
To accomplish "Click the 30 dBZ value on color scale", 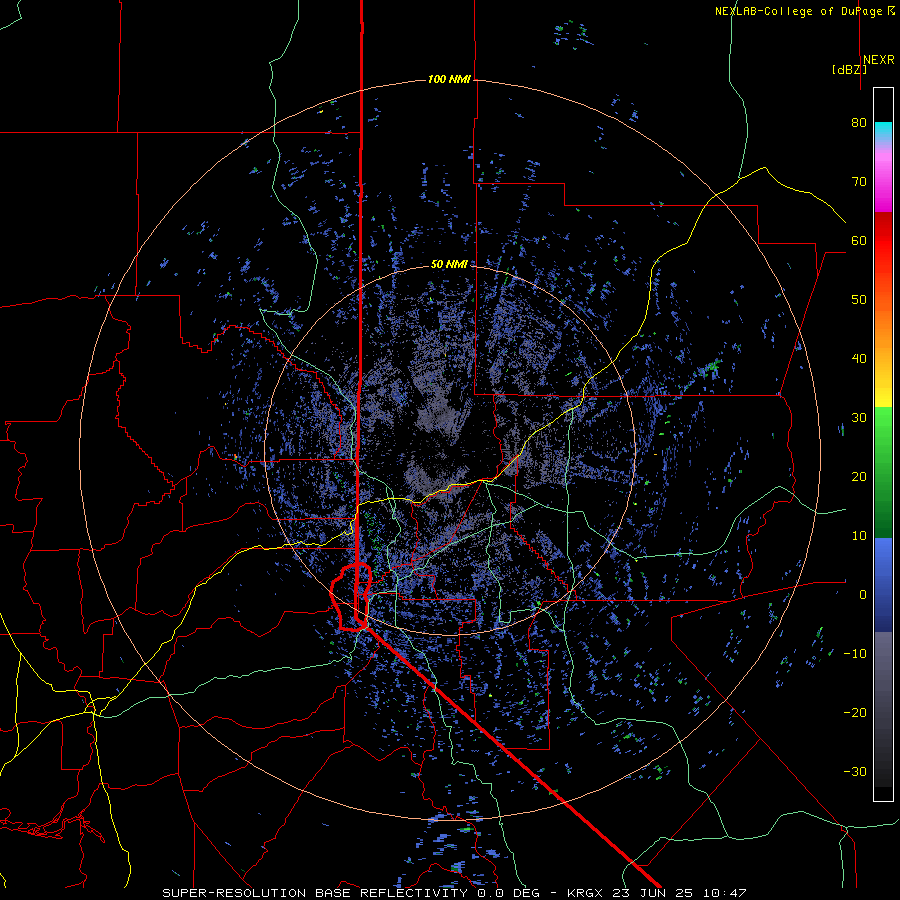I will pyautogui.click(x=859, y=418).
